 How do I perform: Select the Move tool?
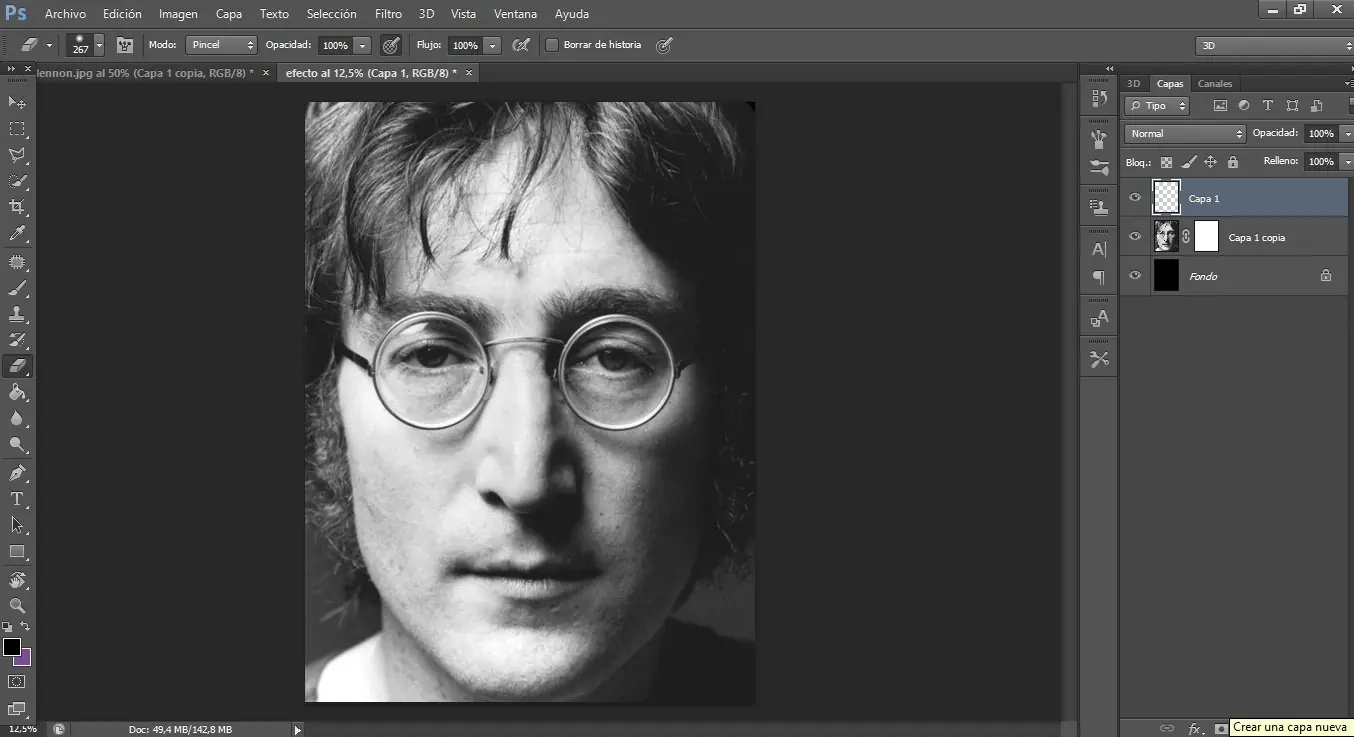(15, 102)
